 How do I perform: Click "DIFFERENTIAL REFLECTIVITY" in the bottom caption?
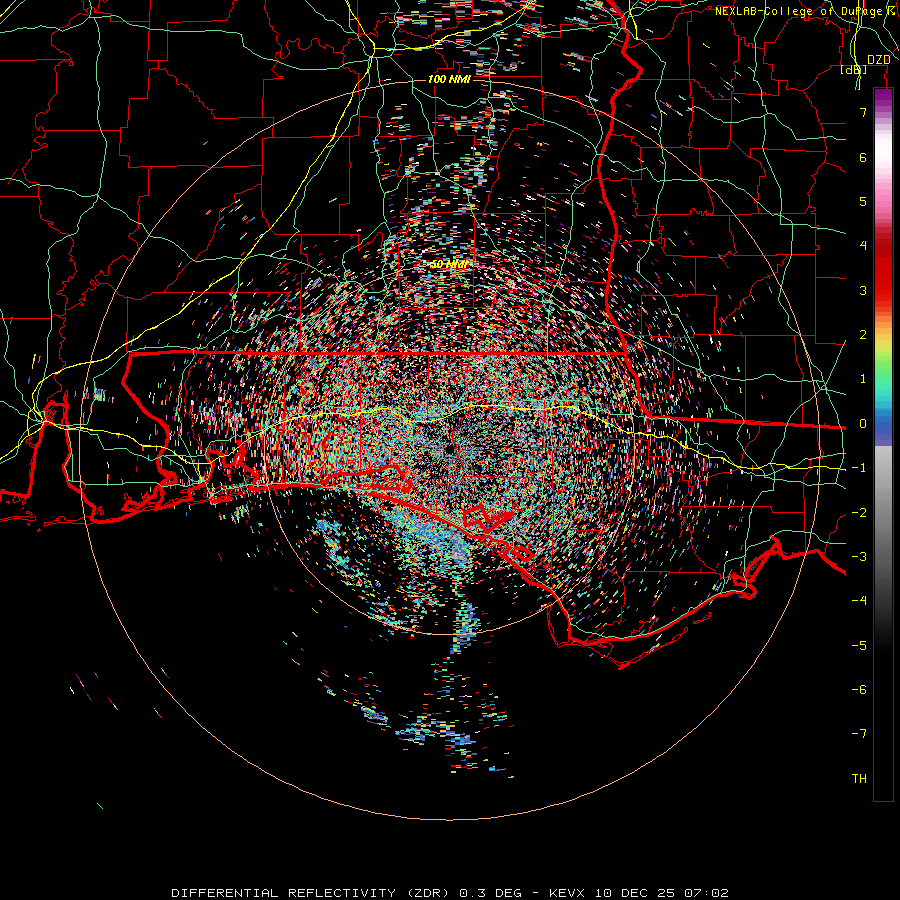coord(283,893)
